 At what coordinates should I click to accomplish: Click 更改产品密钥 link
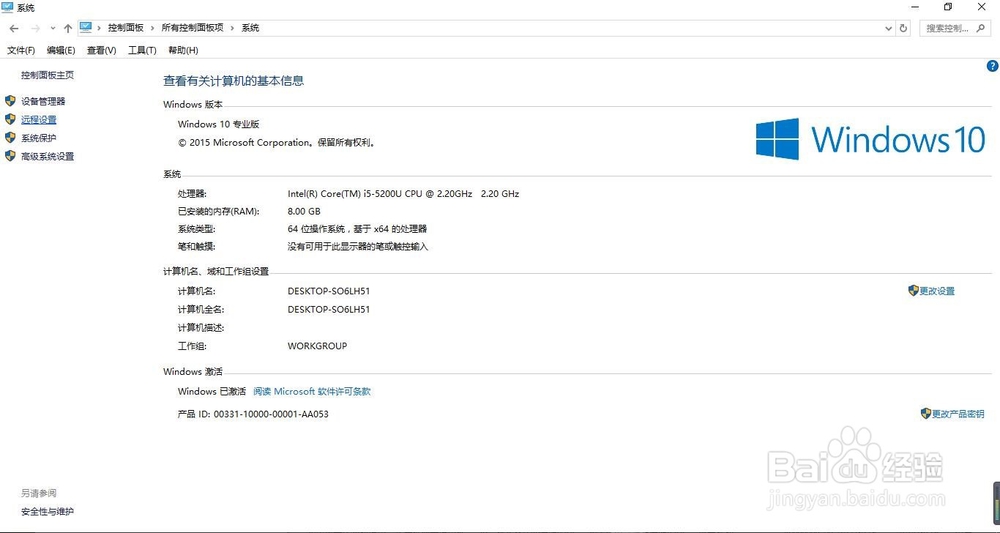click(958, 414)
